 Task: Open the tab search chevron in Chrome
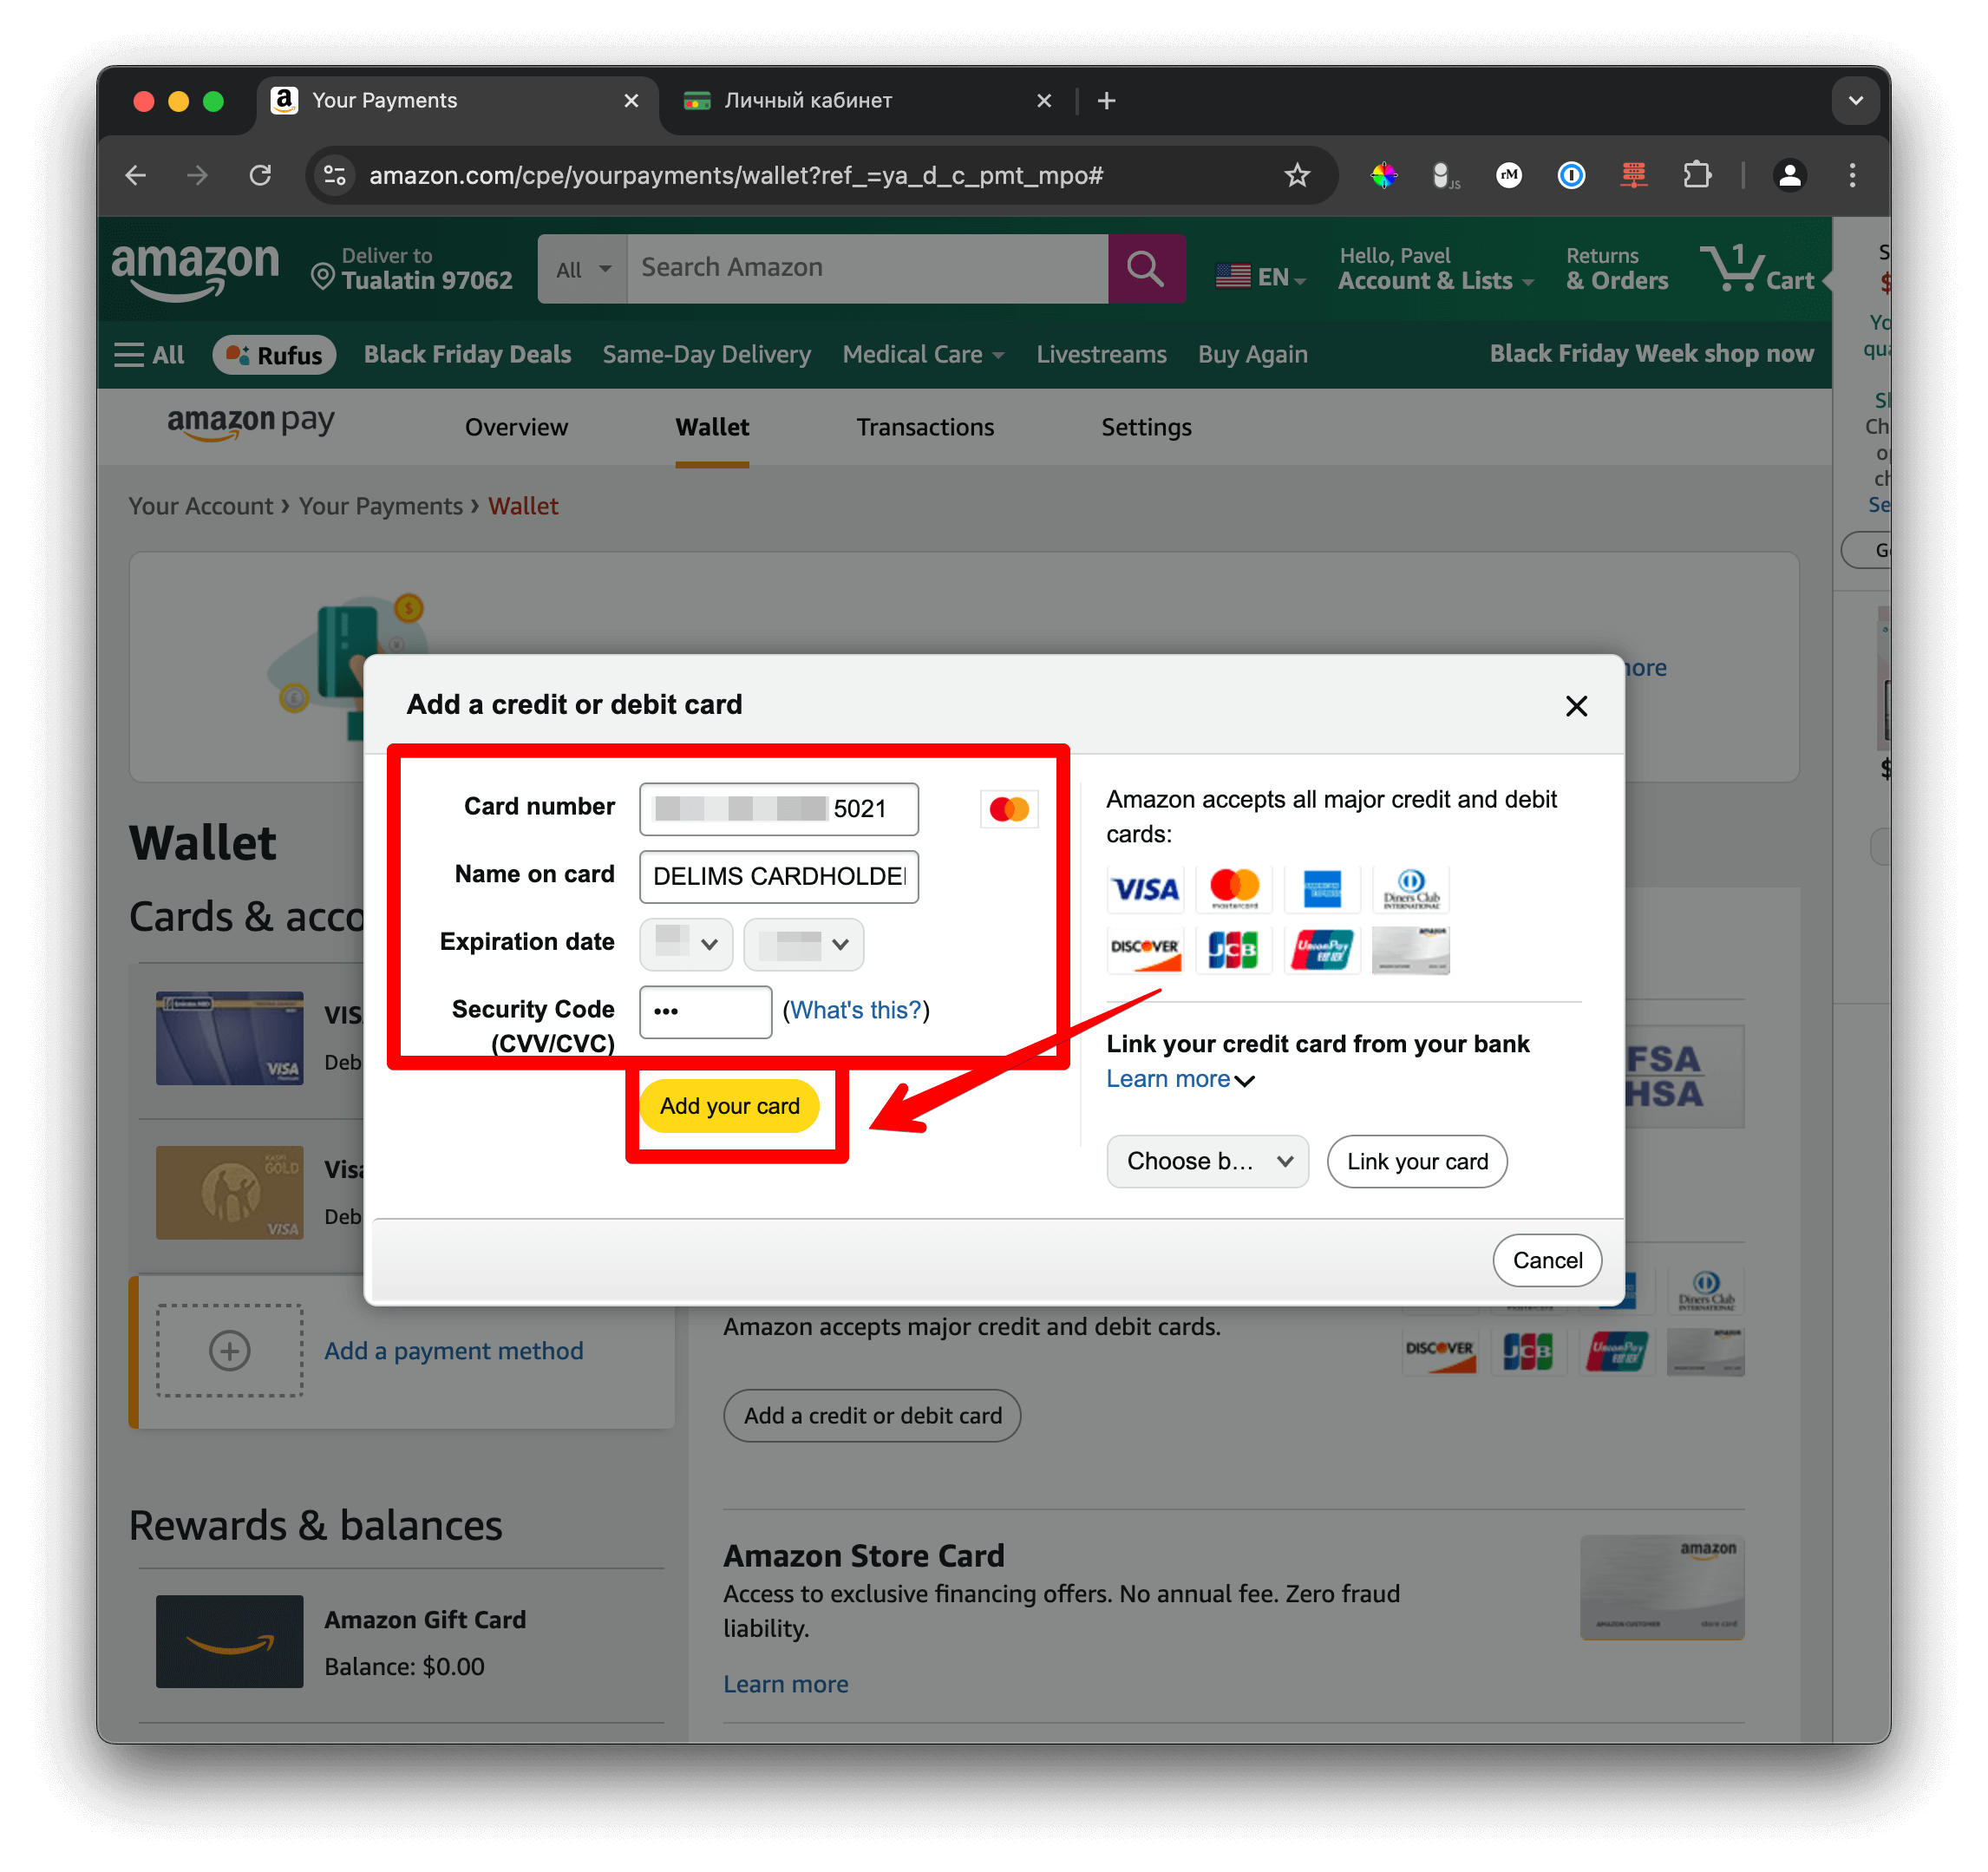pyautogui.click(x=1855, y=101)
